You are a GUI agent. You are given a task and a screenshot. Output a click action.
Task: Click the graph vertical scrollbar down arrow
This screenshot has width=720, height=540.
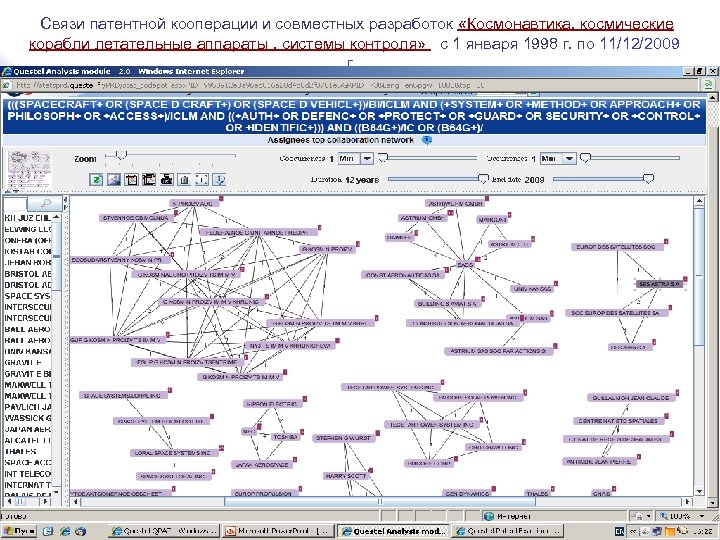(699, 491)
